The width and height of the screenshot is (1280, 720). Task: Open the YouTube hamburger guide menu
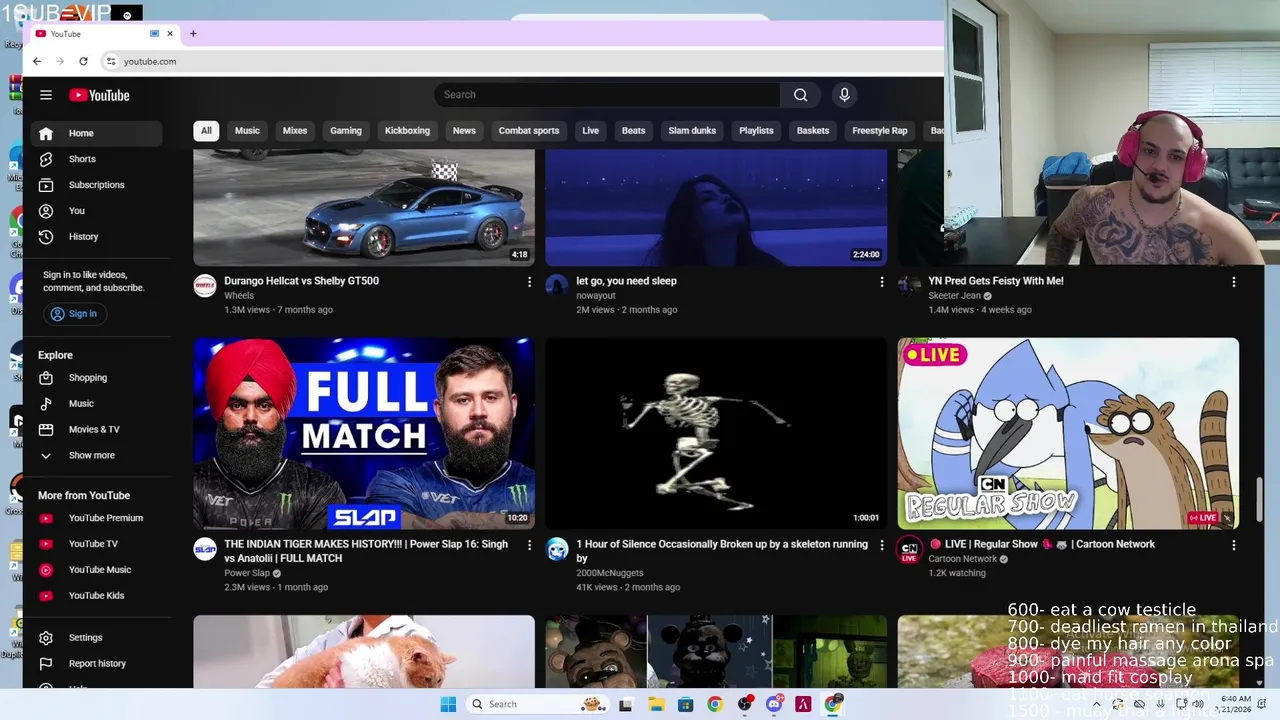pos(46,95)
